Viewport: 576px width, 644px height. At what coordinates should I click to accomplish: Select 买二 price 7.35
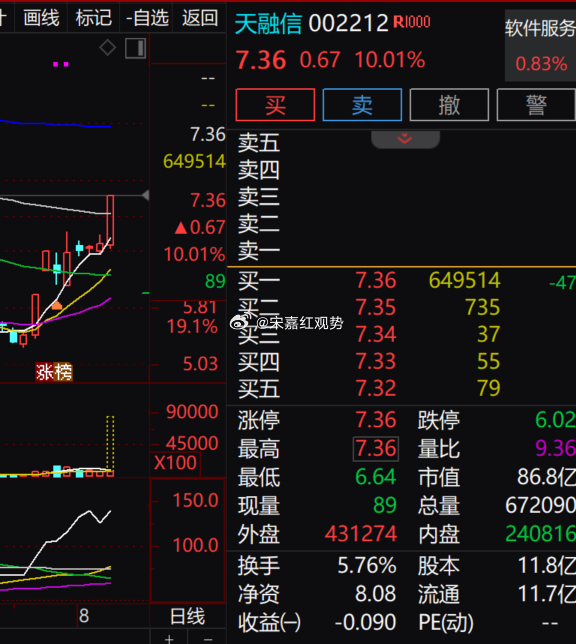[376, 307]
